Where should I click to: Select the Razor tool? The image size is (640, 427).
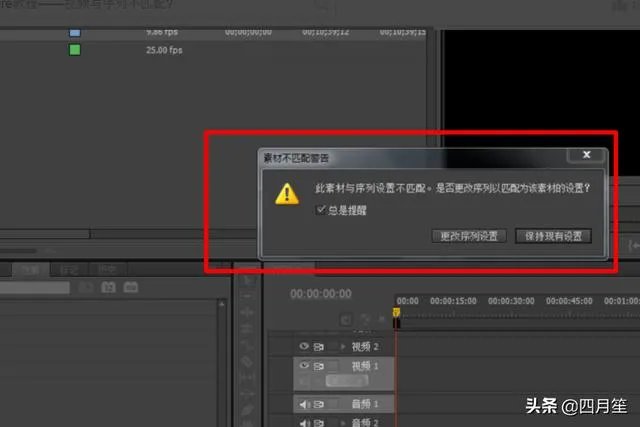[247, 362]
